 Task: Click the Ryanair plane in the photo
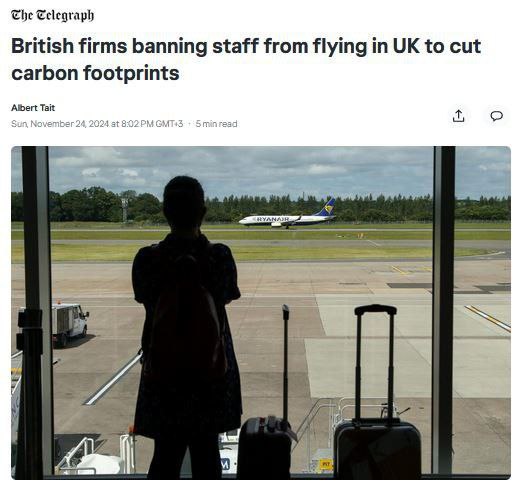click(287, 215)
